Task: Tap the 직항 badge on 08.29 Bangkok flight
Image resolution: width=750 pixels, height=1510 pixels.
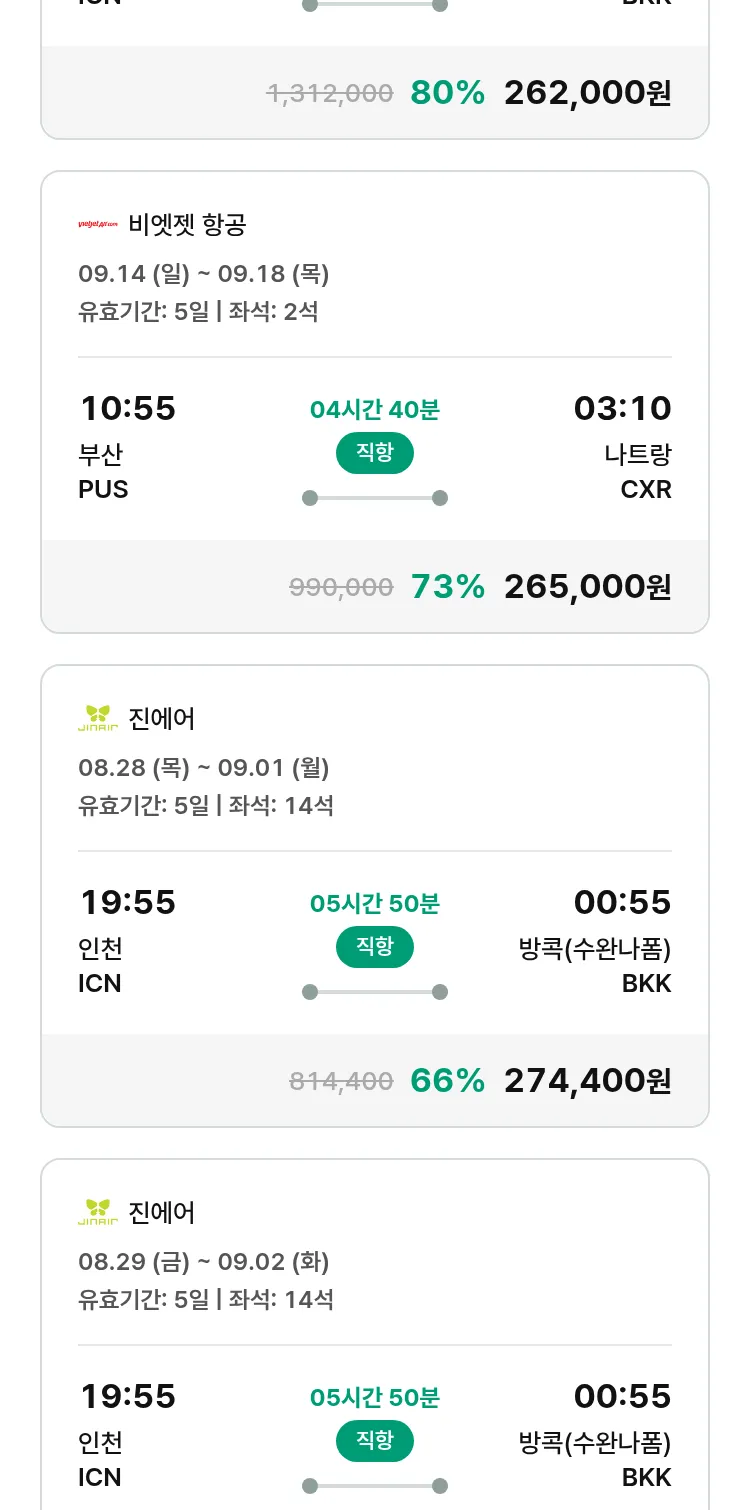Action: tap(375, 1441)
